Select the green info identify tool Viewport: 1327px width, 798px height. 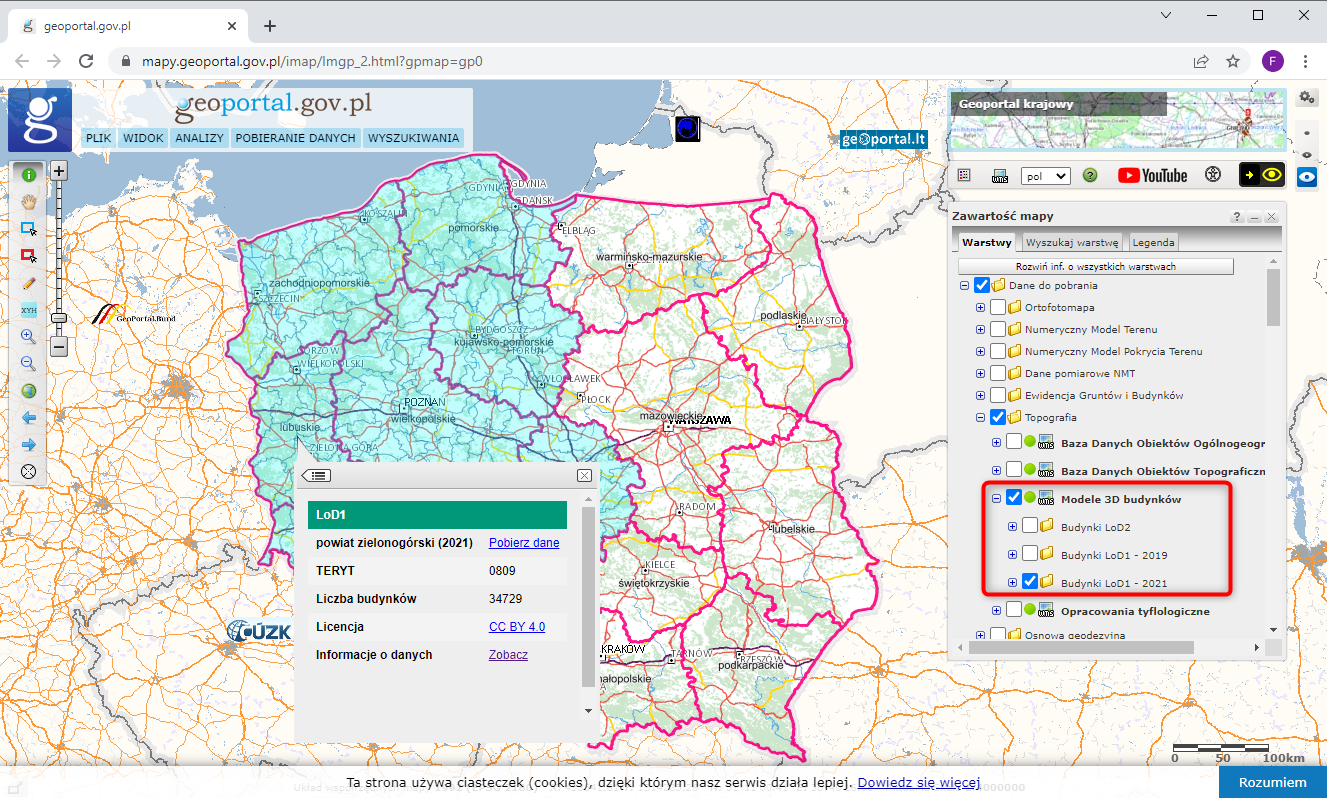pos(29,174)
